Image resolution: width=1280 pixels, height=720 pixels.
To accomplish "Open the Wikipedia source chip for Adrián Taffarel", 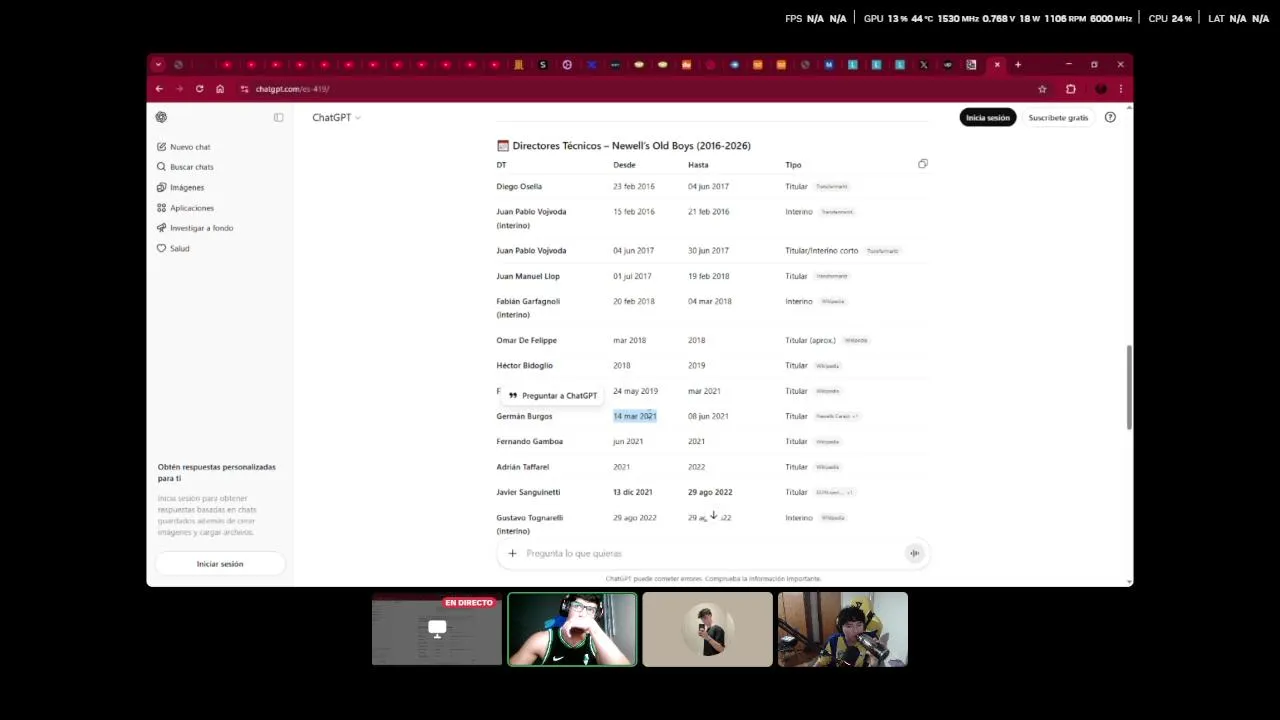I will click(827, 467).
